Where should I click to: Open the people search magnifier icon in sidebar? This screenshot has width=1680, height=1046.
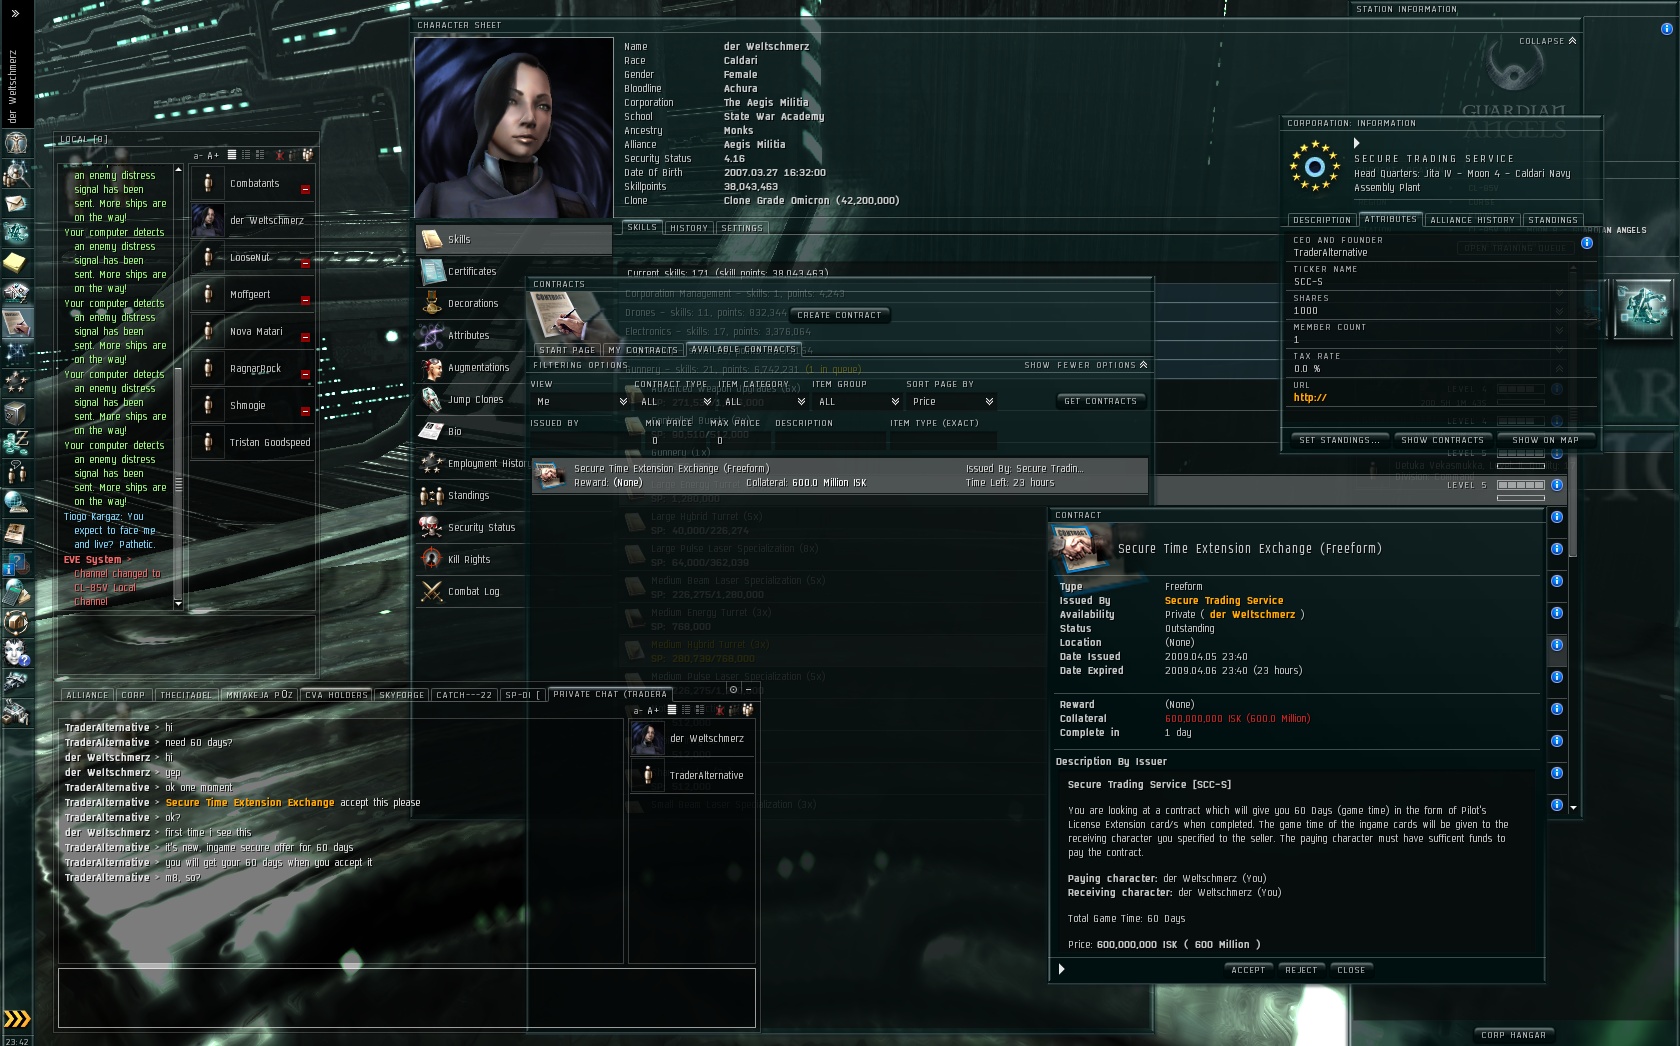(16, 173)
